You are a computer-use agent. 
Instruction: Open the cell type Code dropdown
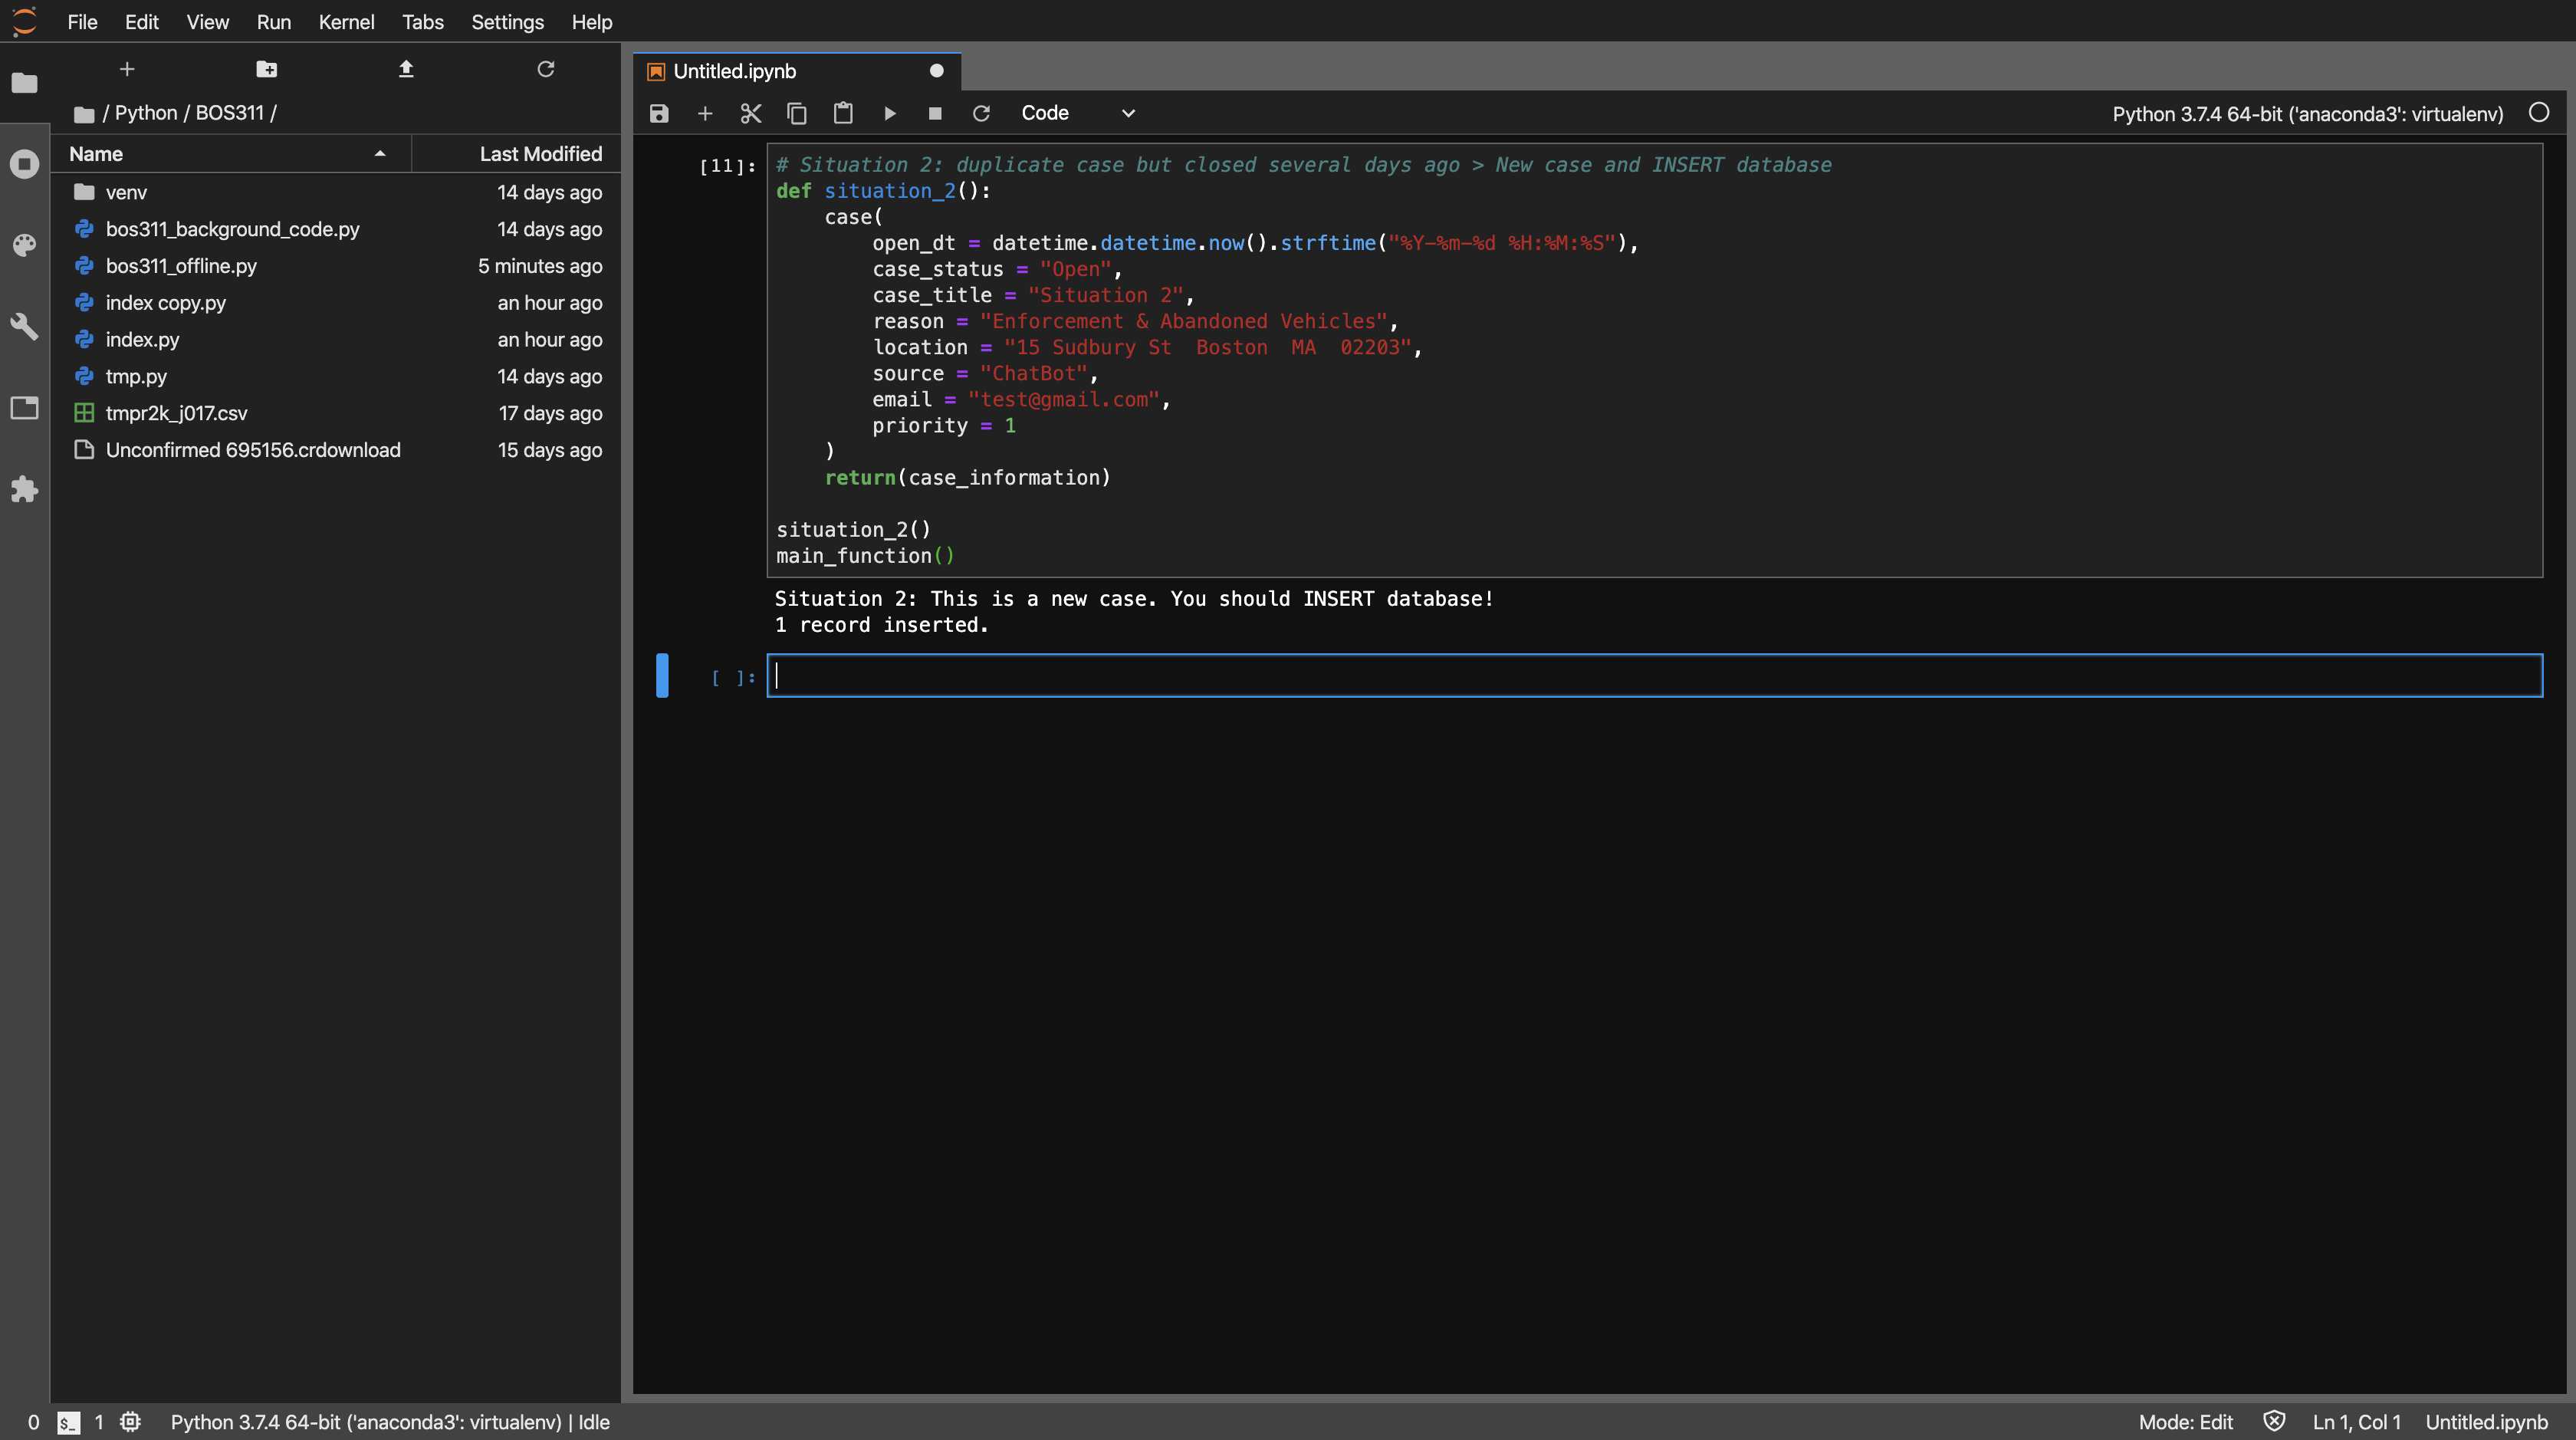[1077, 113]
